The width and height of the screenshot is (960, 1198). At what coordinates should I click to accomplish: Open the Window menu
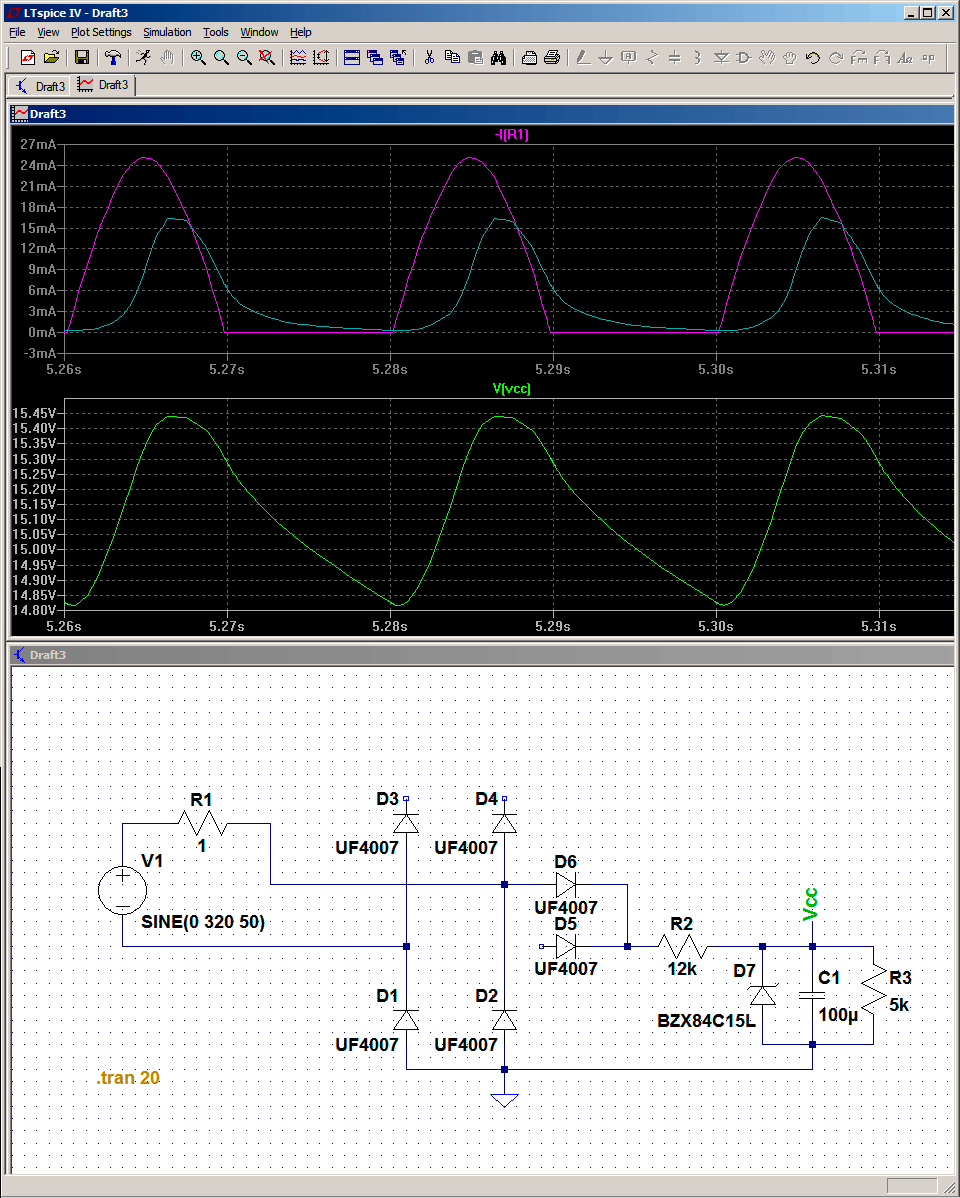pos(259,32)
